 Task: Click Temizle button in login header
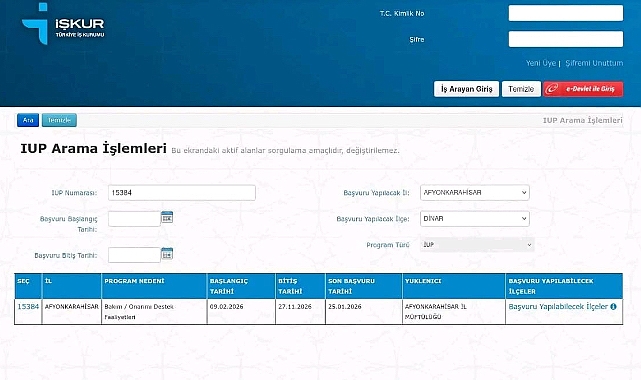(521, 89)
